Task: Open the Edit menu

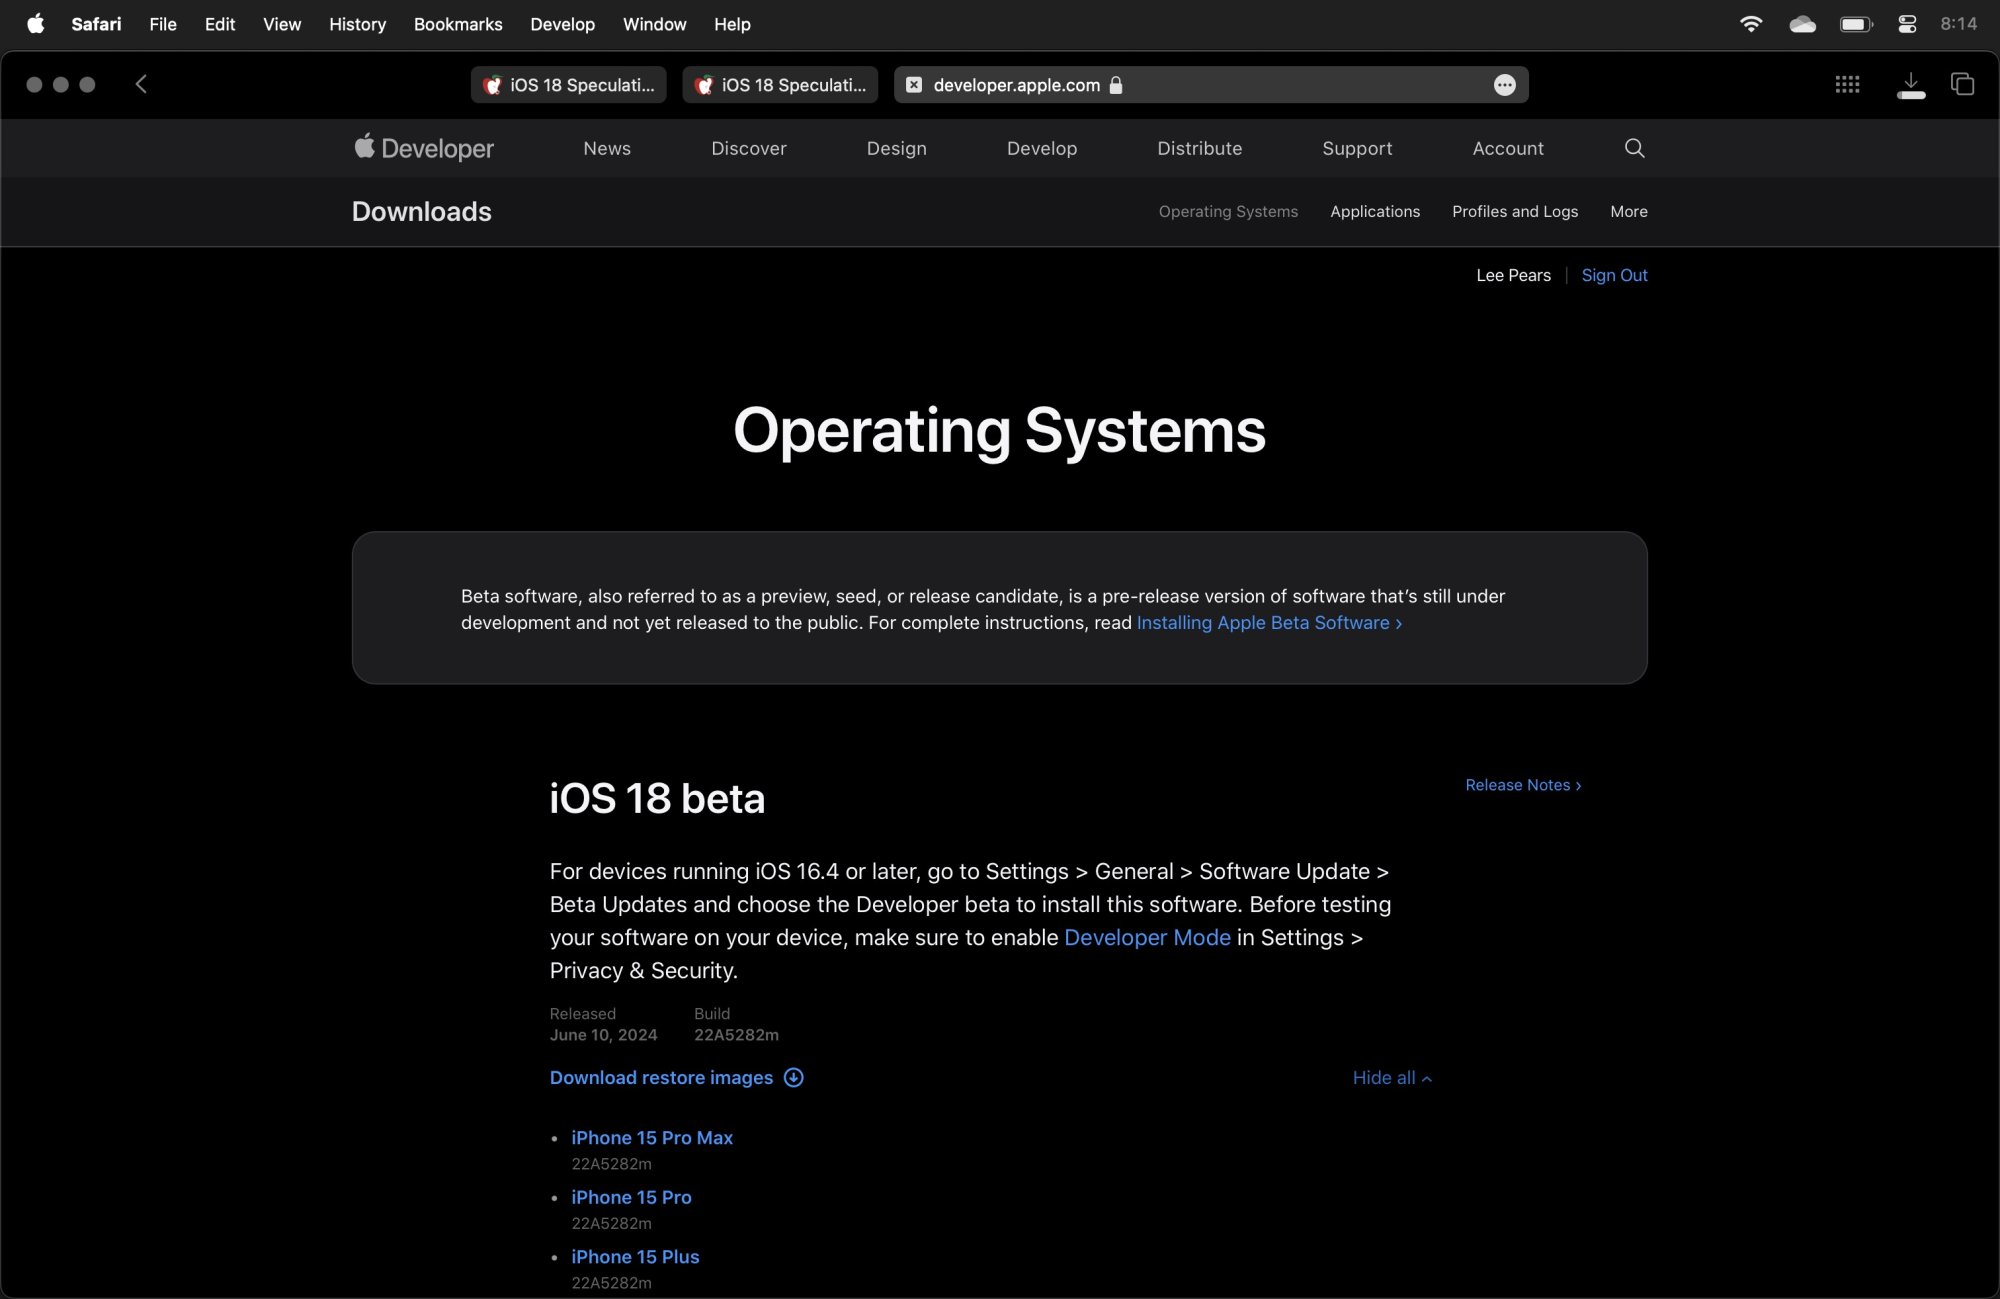Action: pyautogui.click(x=220, y=24)
